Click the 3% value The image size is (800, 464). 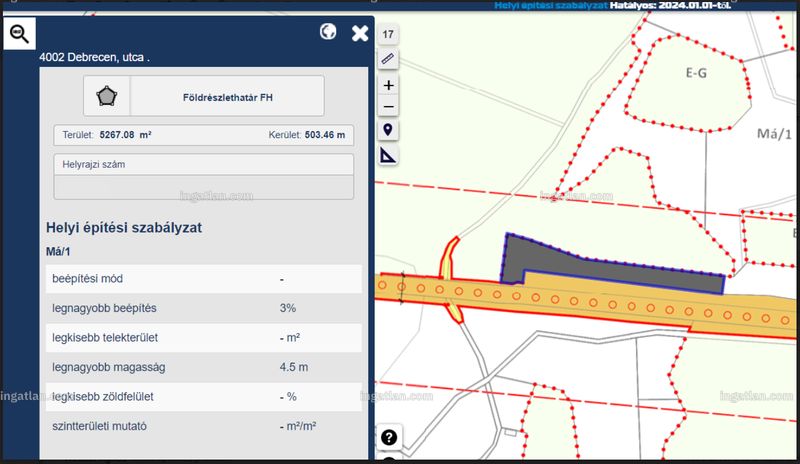click(288, 308)
